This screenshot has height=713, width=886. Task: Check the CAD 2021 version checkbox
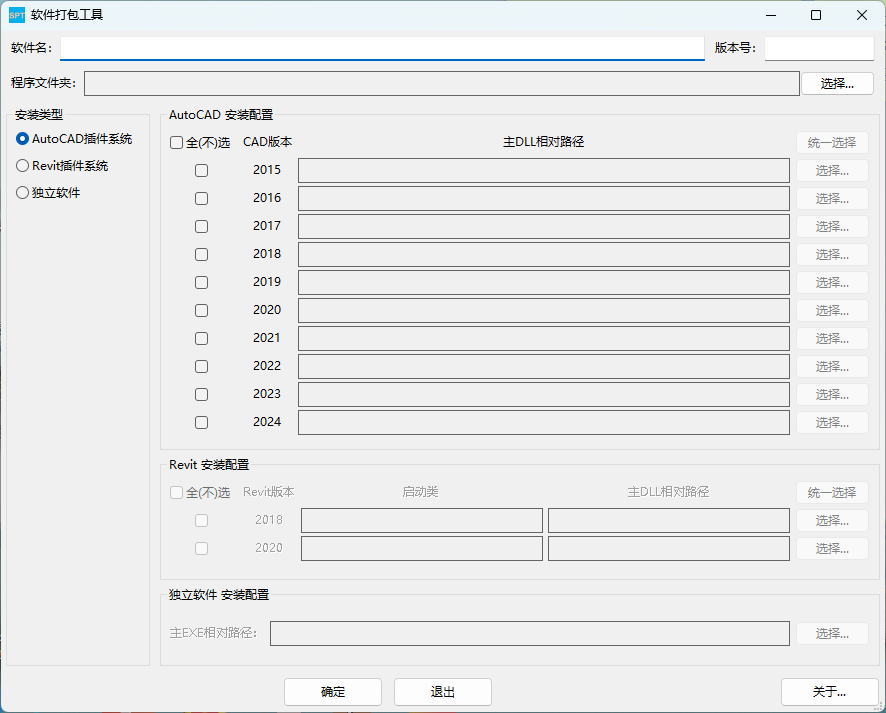[201, 338]
